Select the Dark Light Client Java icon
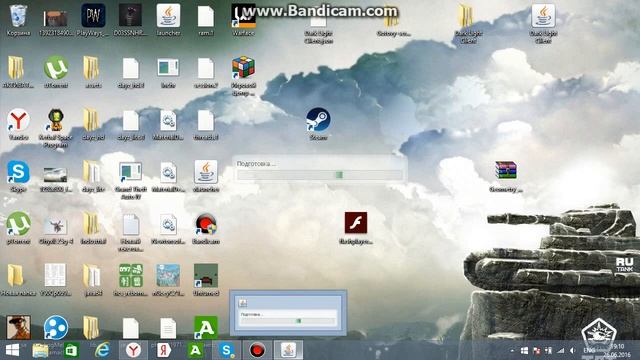The image size is (640, 360). pos(543,16)
